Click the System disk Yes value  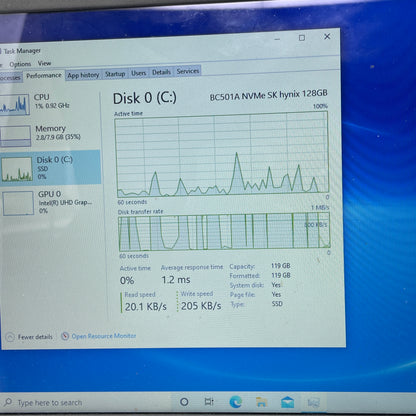276,285
